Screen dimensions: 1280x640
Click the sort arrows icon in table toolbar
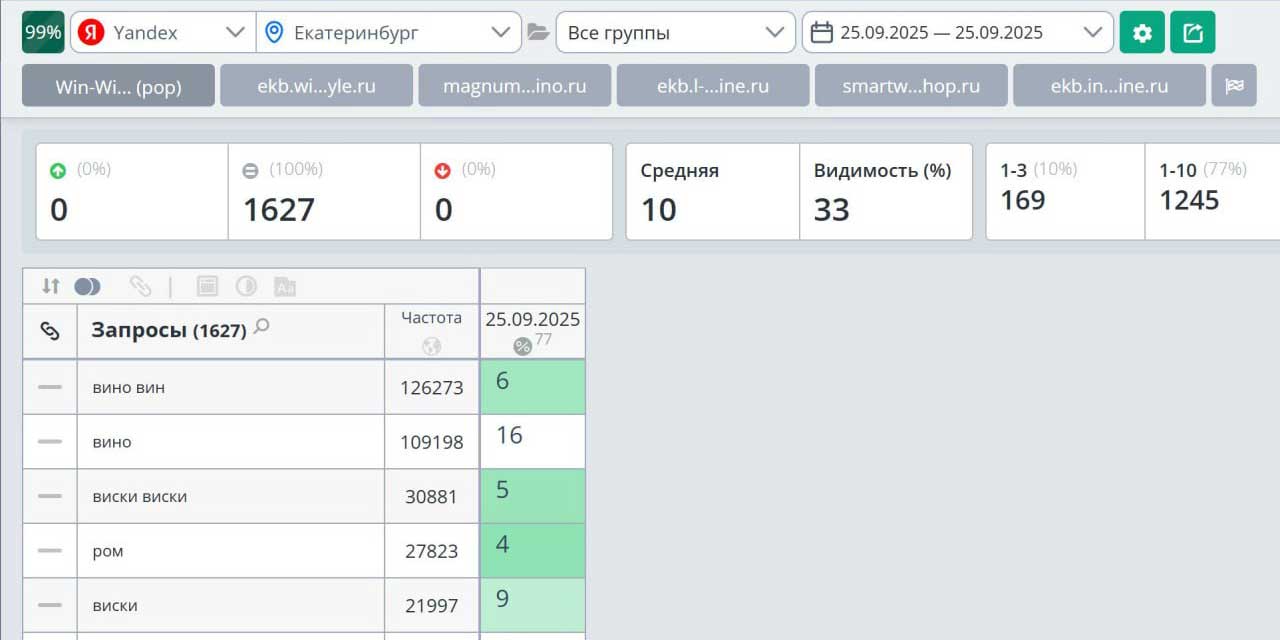[x=51, y=287]
